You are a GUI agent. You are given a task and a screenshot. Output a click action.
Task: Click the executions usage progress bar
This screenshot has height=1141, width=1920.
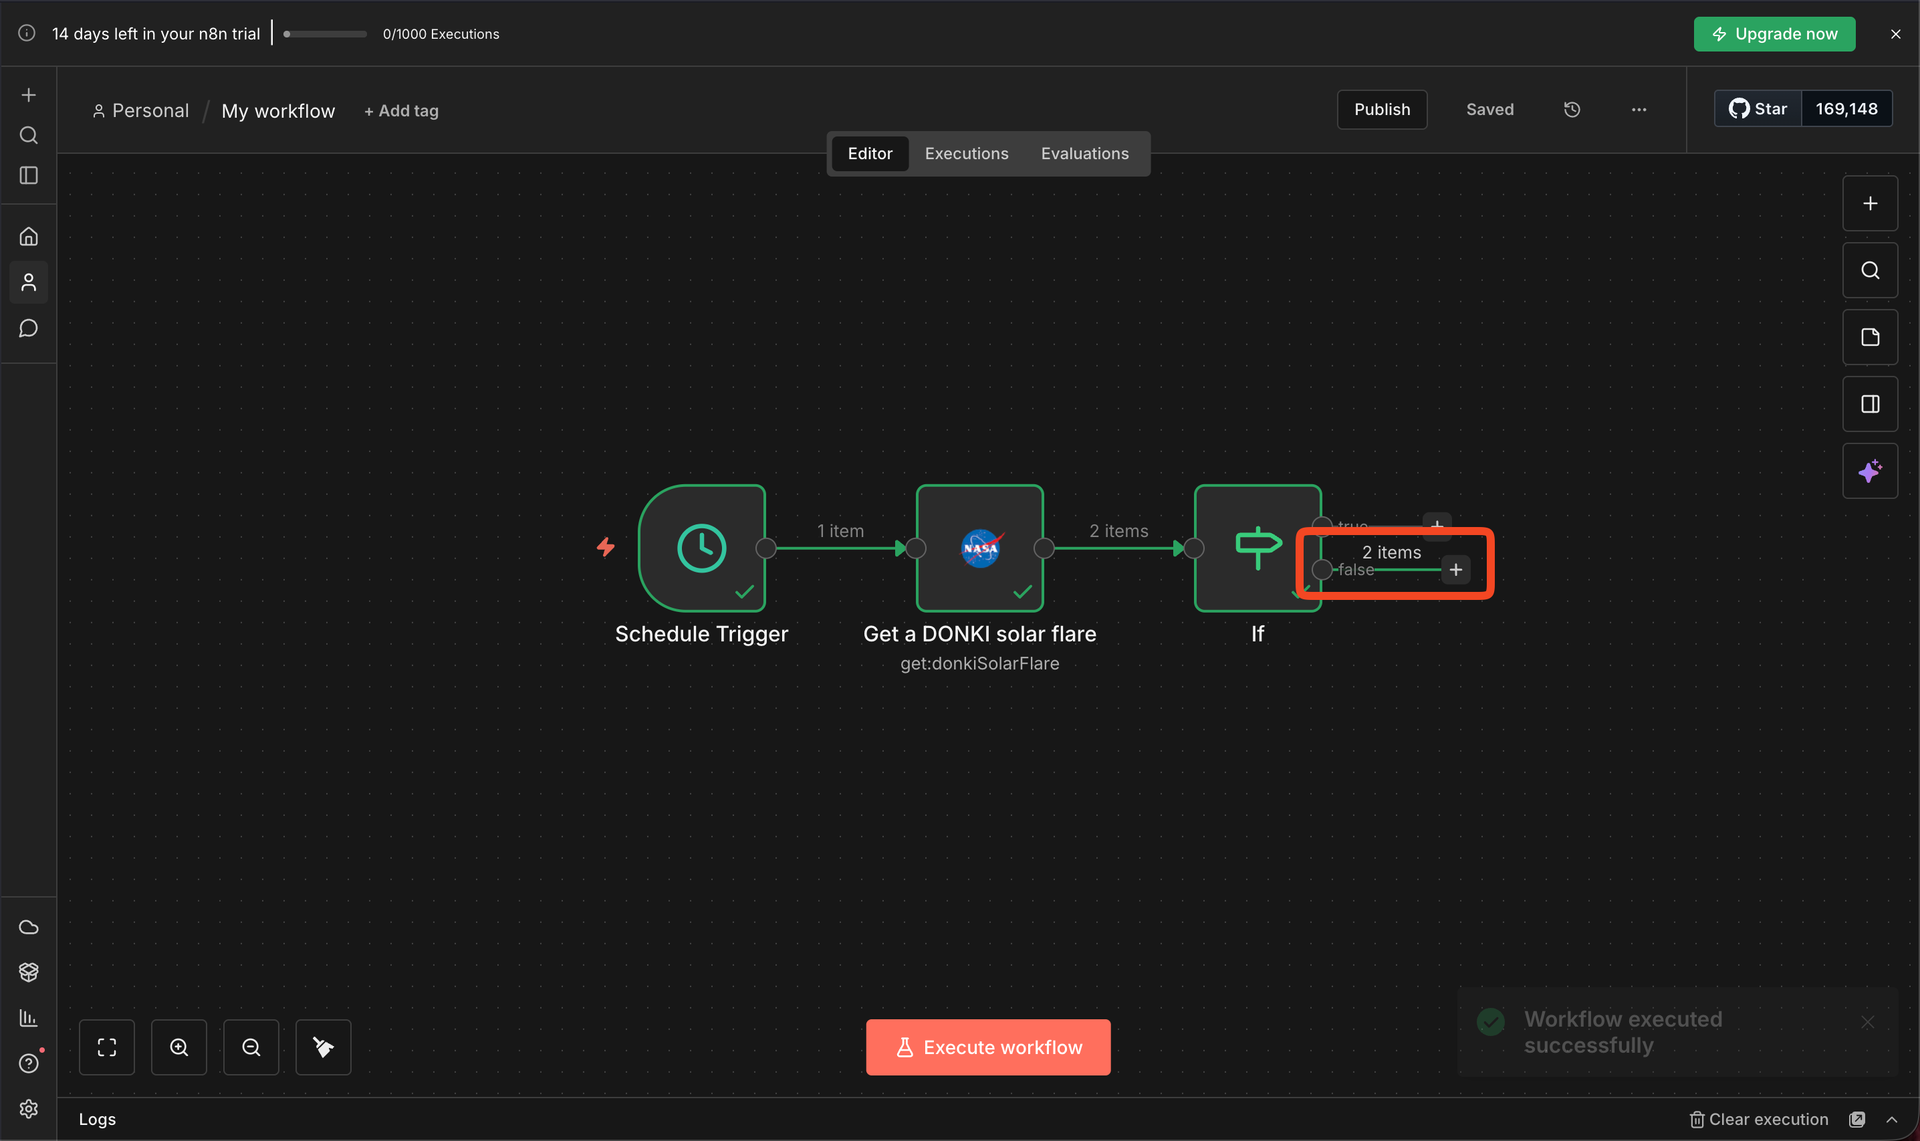pyautogui.click(x=325, y=34)
